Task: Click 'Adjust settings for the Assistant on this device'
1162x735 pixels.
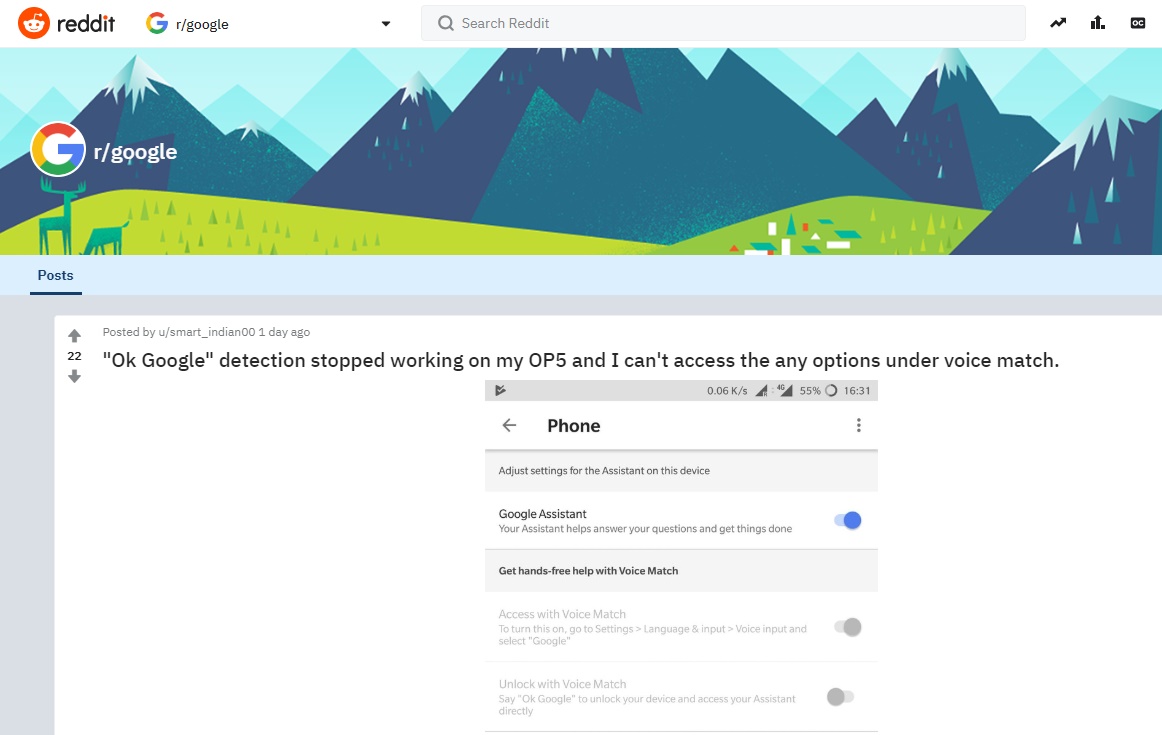Action: pos(604,470)
